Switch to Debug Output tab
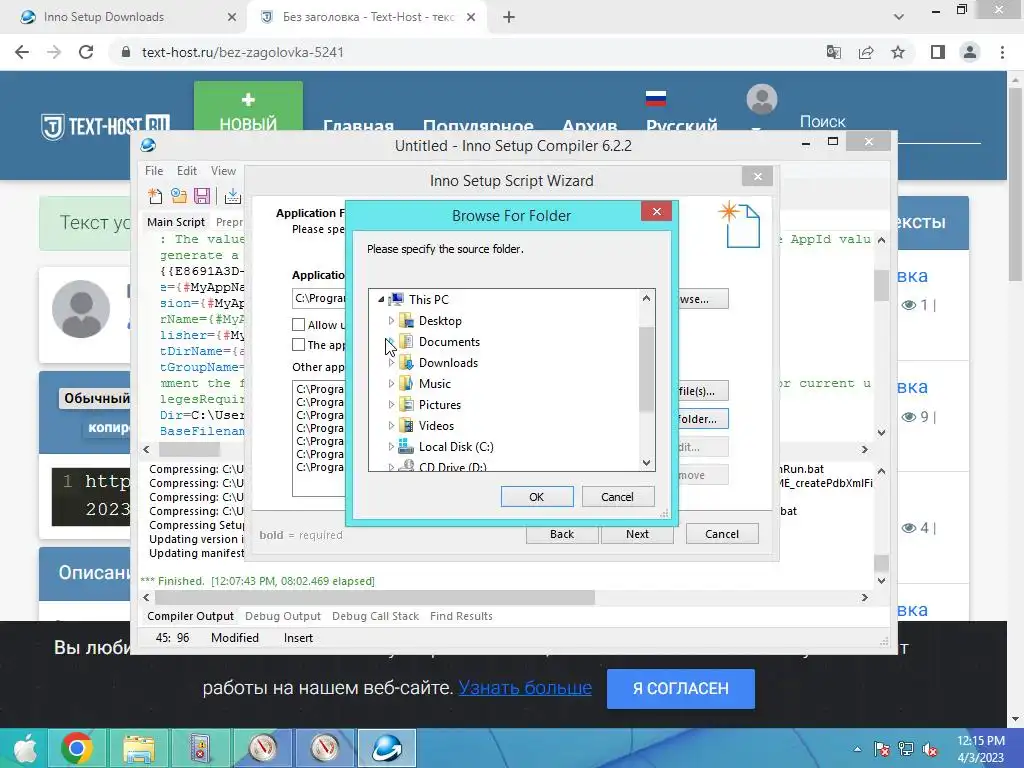The image size is (1024, 768). (x=283, y=616)
